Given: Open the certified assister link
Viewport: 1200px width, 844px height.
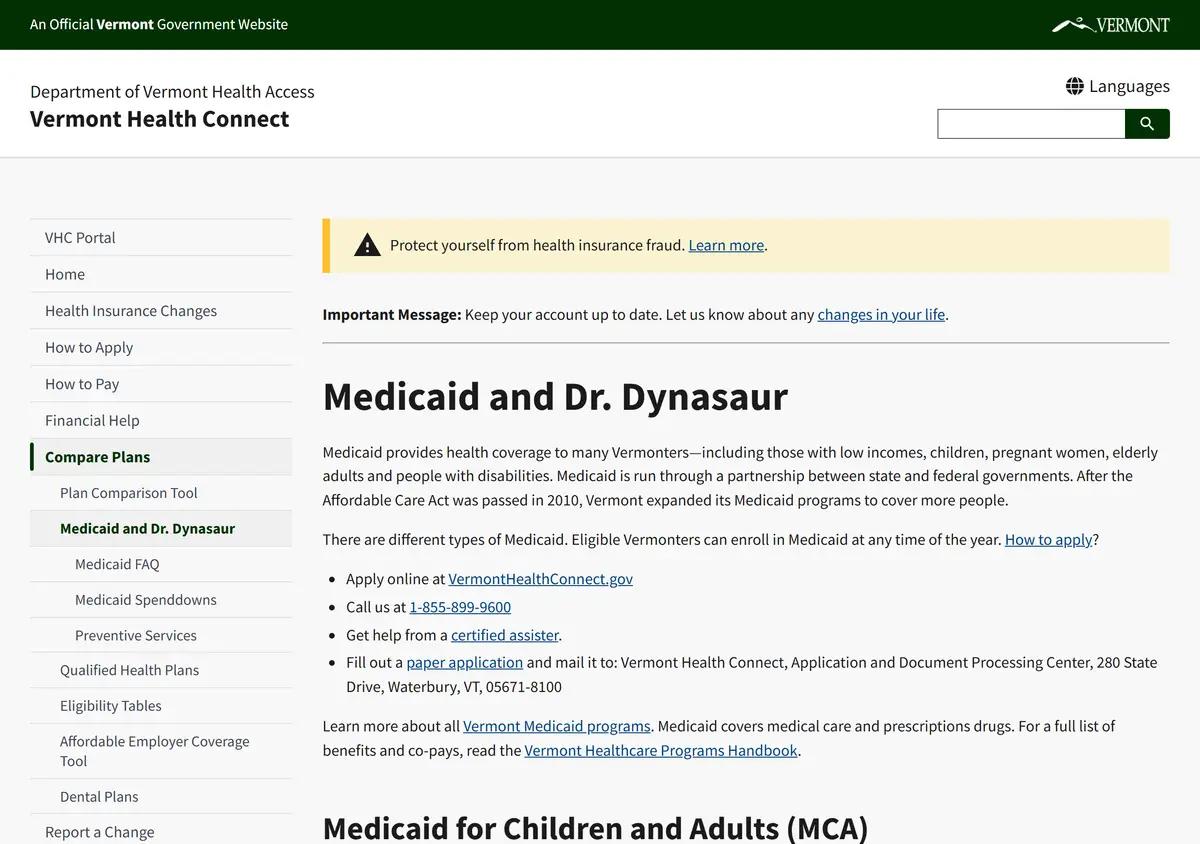Looking at the screenshot, I should [x=504, y=635].
